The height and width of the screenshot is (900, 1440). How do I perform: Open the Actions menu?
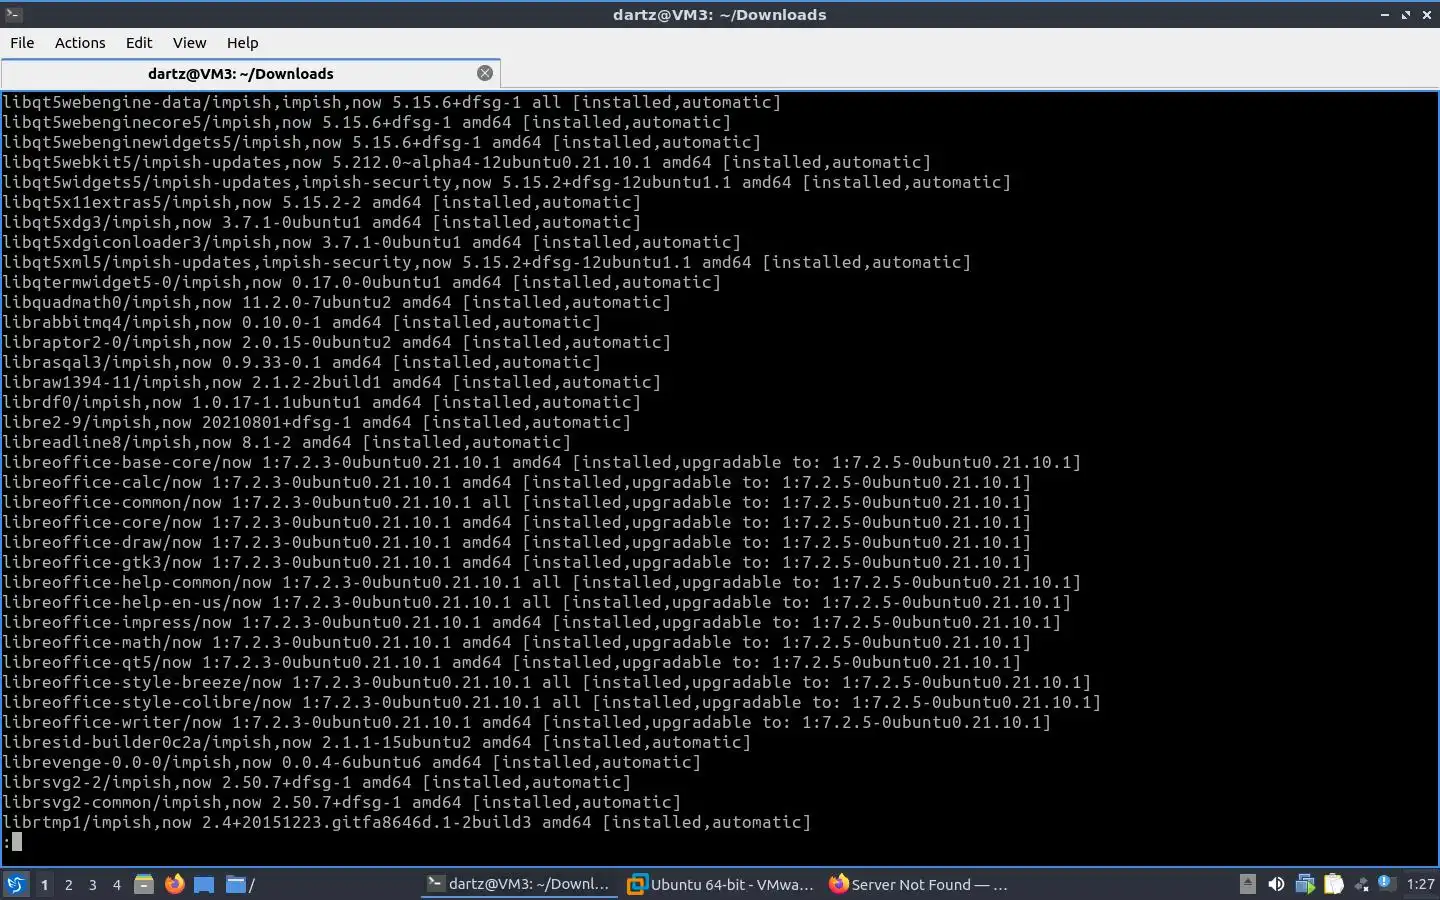[80, 43]
